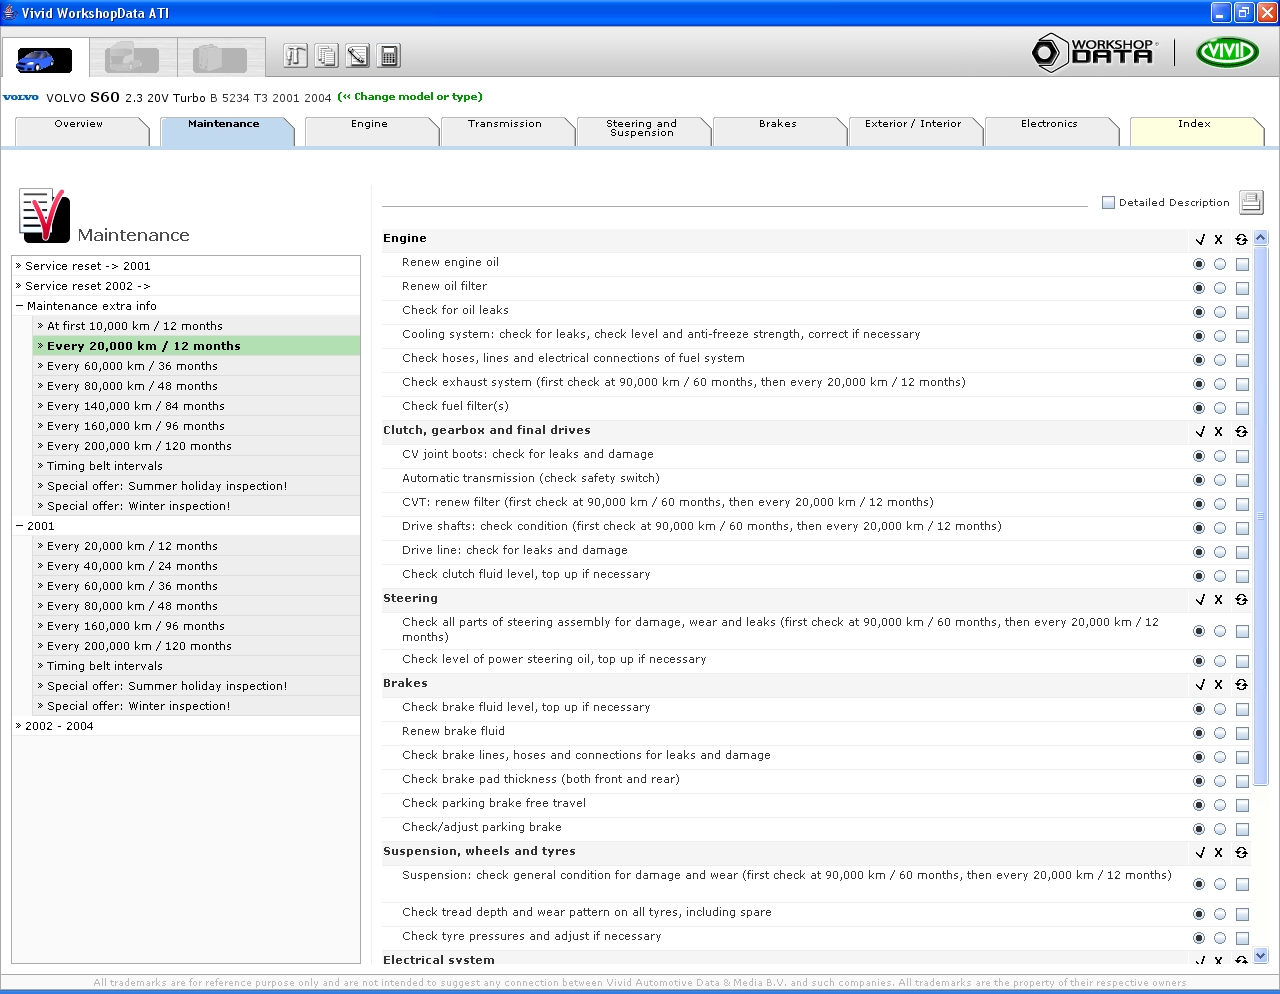The height and width of the screenshot is (994, 1280).
Task: Click checkmark icon in Suspension, wheels header
Action: coord(1200,853)
